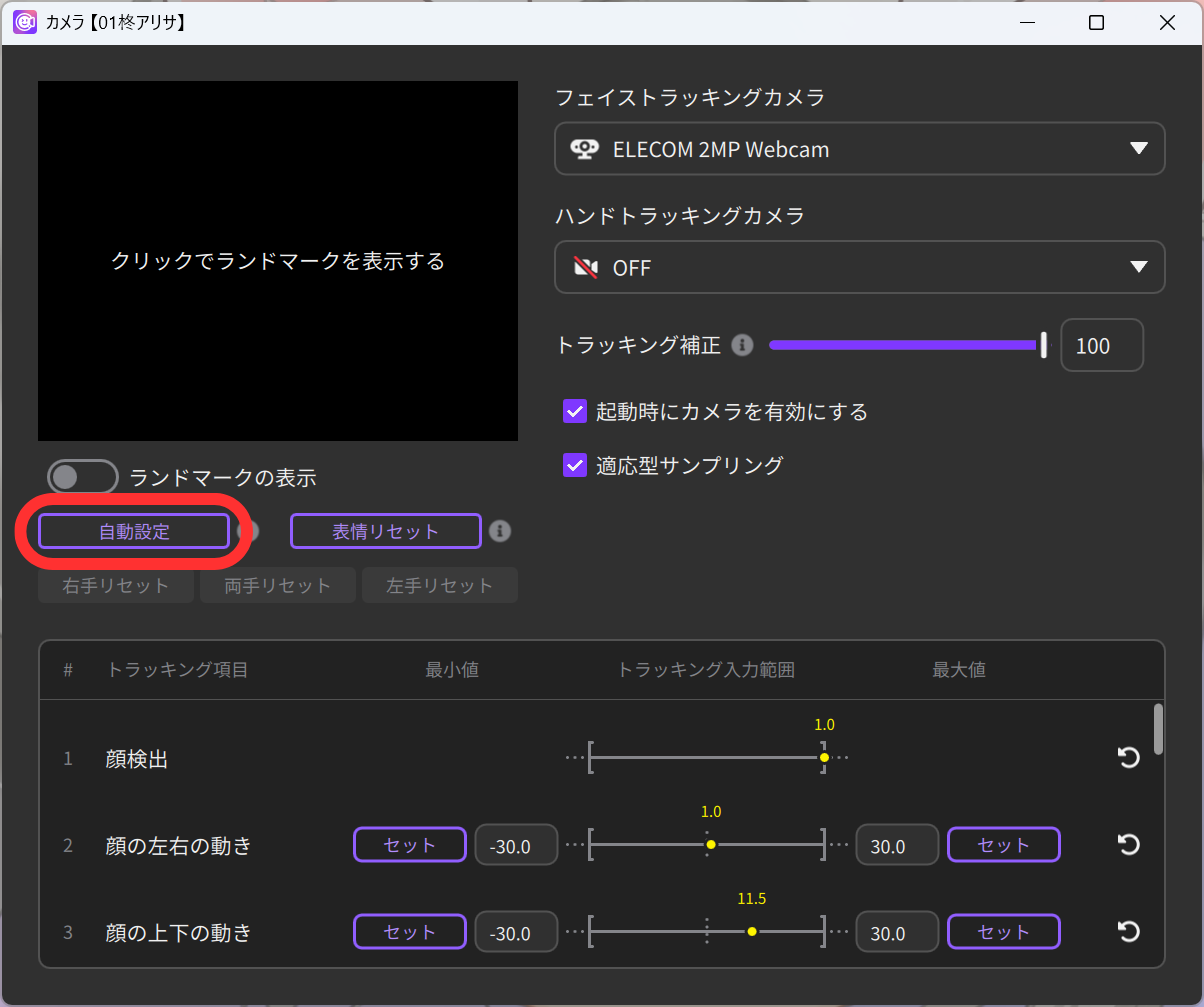
Task: Click the トラッキング補正 slider handle
Action: pyautogui.click(x=1043, y=345)
